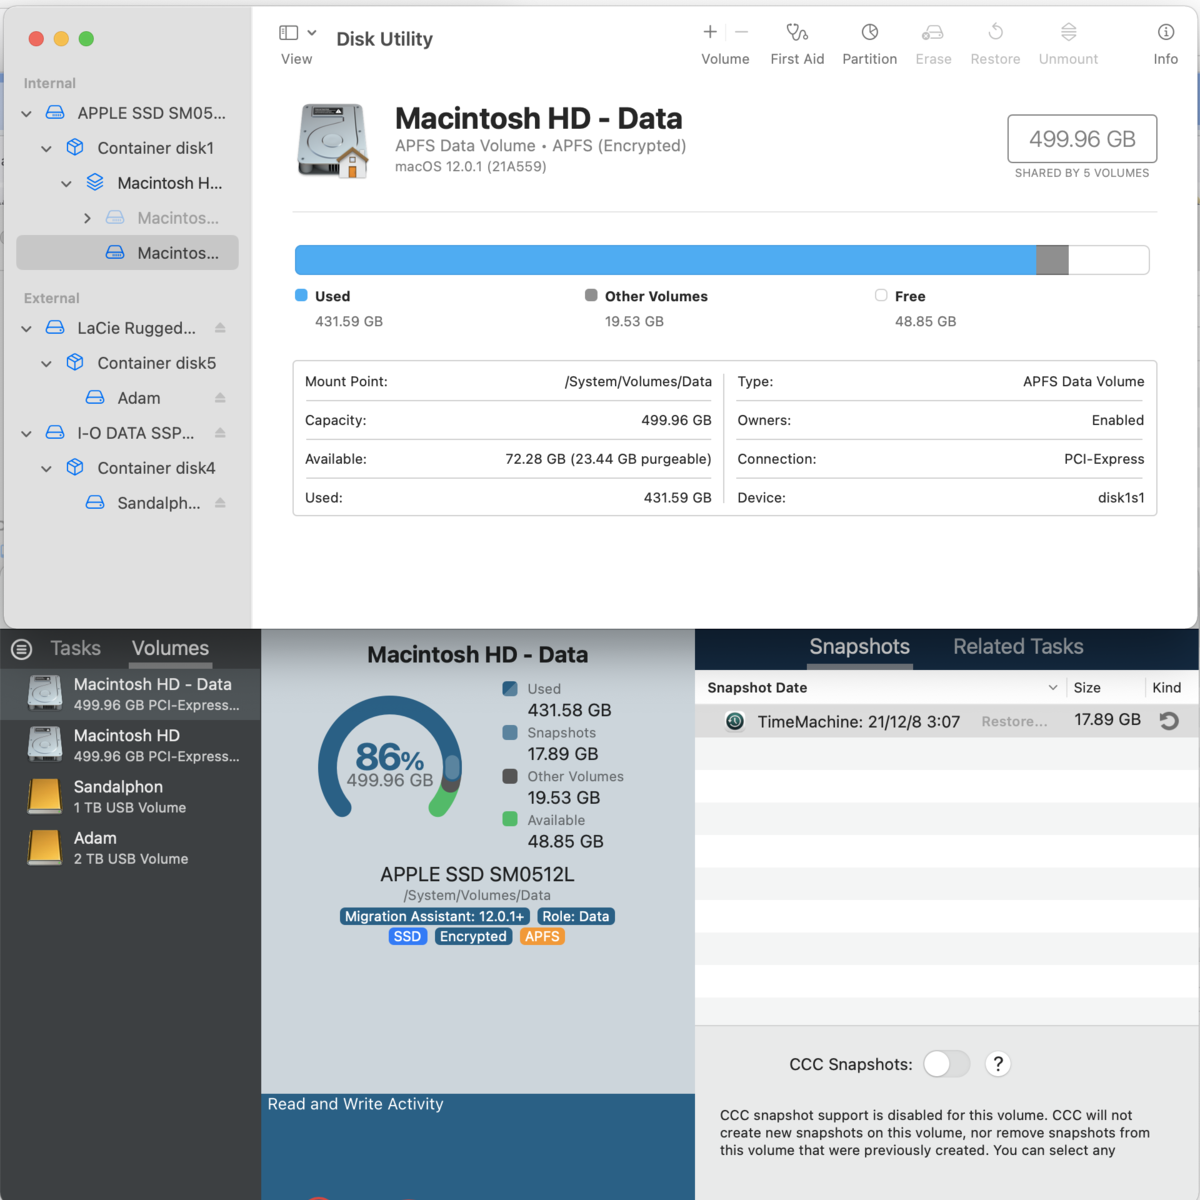Eject the Adam volume

point(220,398)
